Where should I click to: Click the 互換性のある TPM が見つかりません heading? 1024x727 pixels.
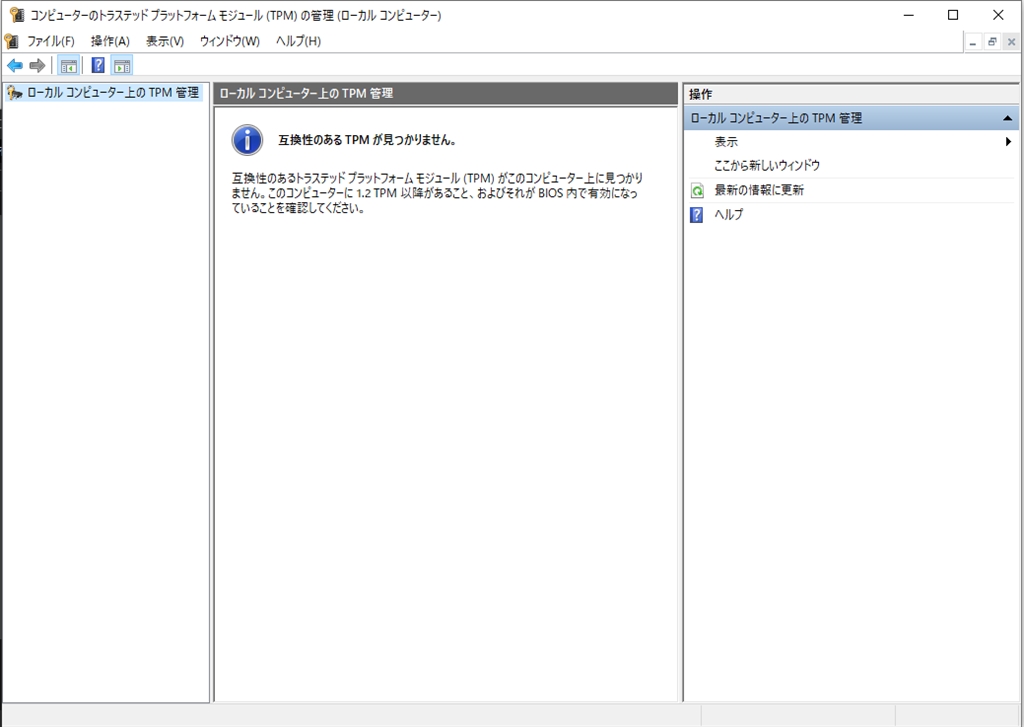[366, 140]
